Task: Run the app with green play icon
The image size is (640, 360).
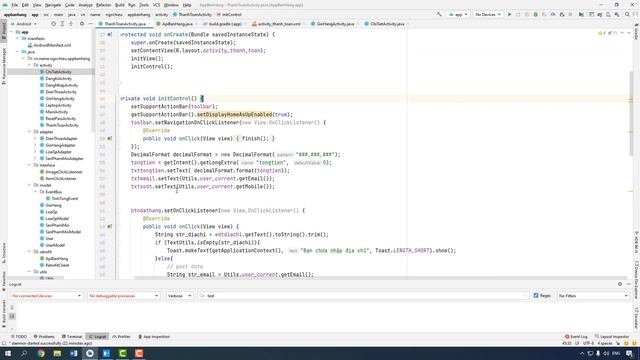Action: coord(509,14)
